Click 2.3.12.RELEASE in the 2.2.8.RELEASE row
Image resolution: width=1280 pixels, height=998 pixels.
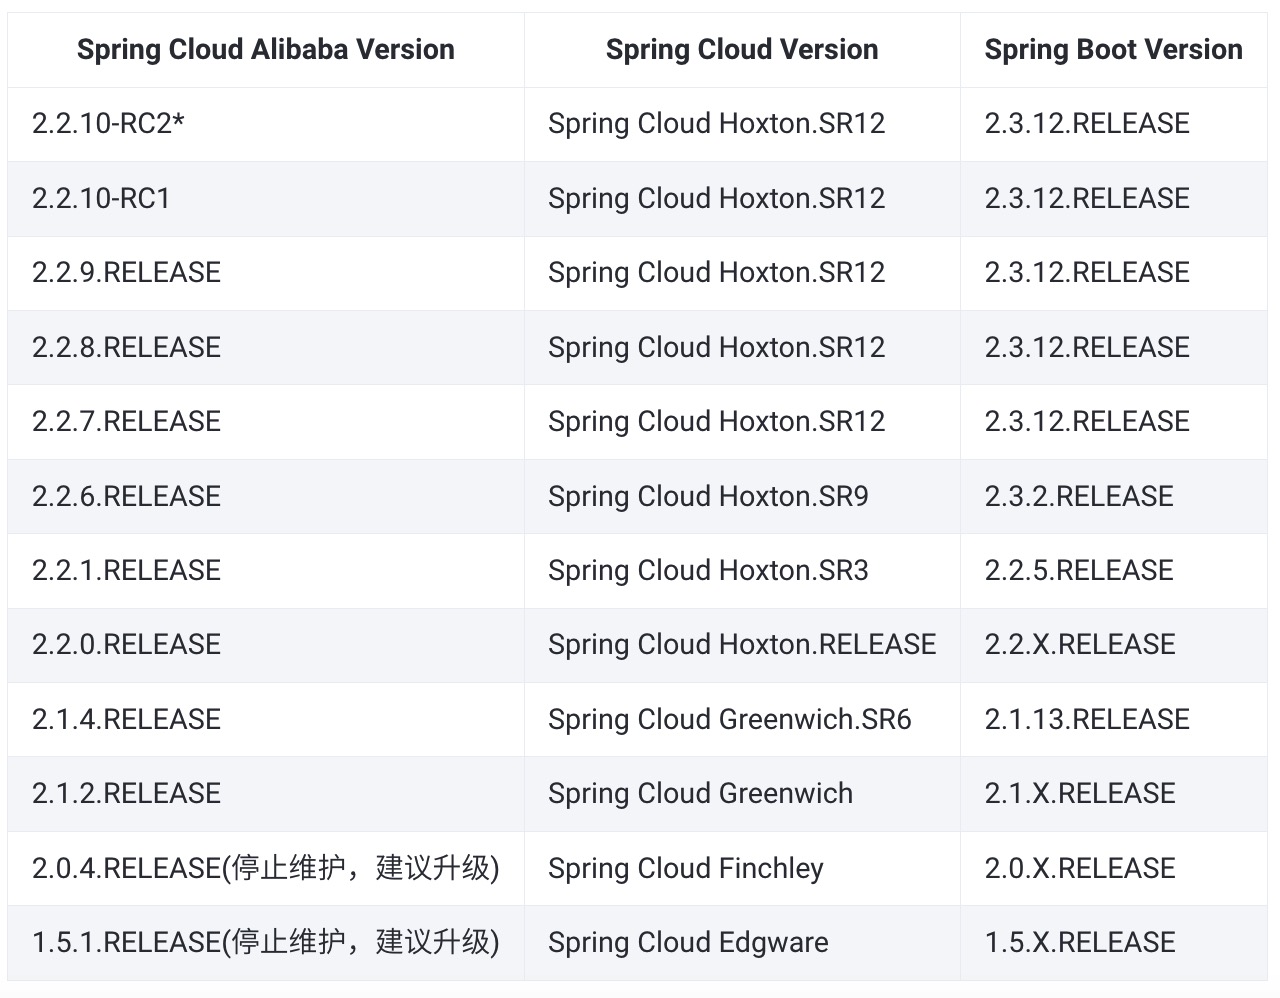pos(1087,347)
